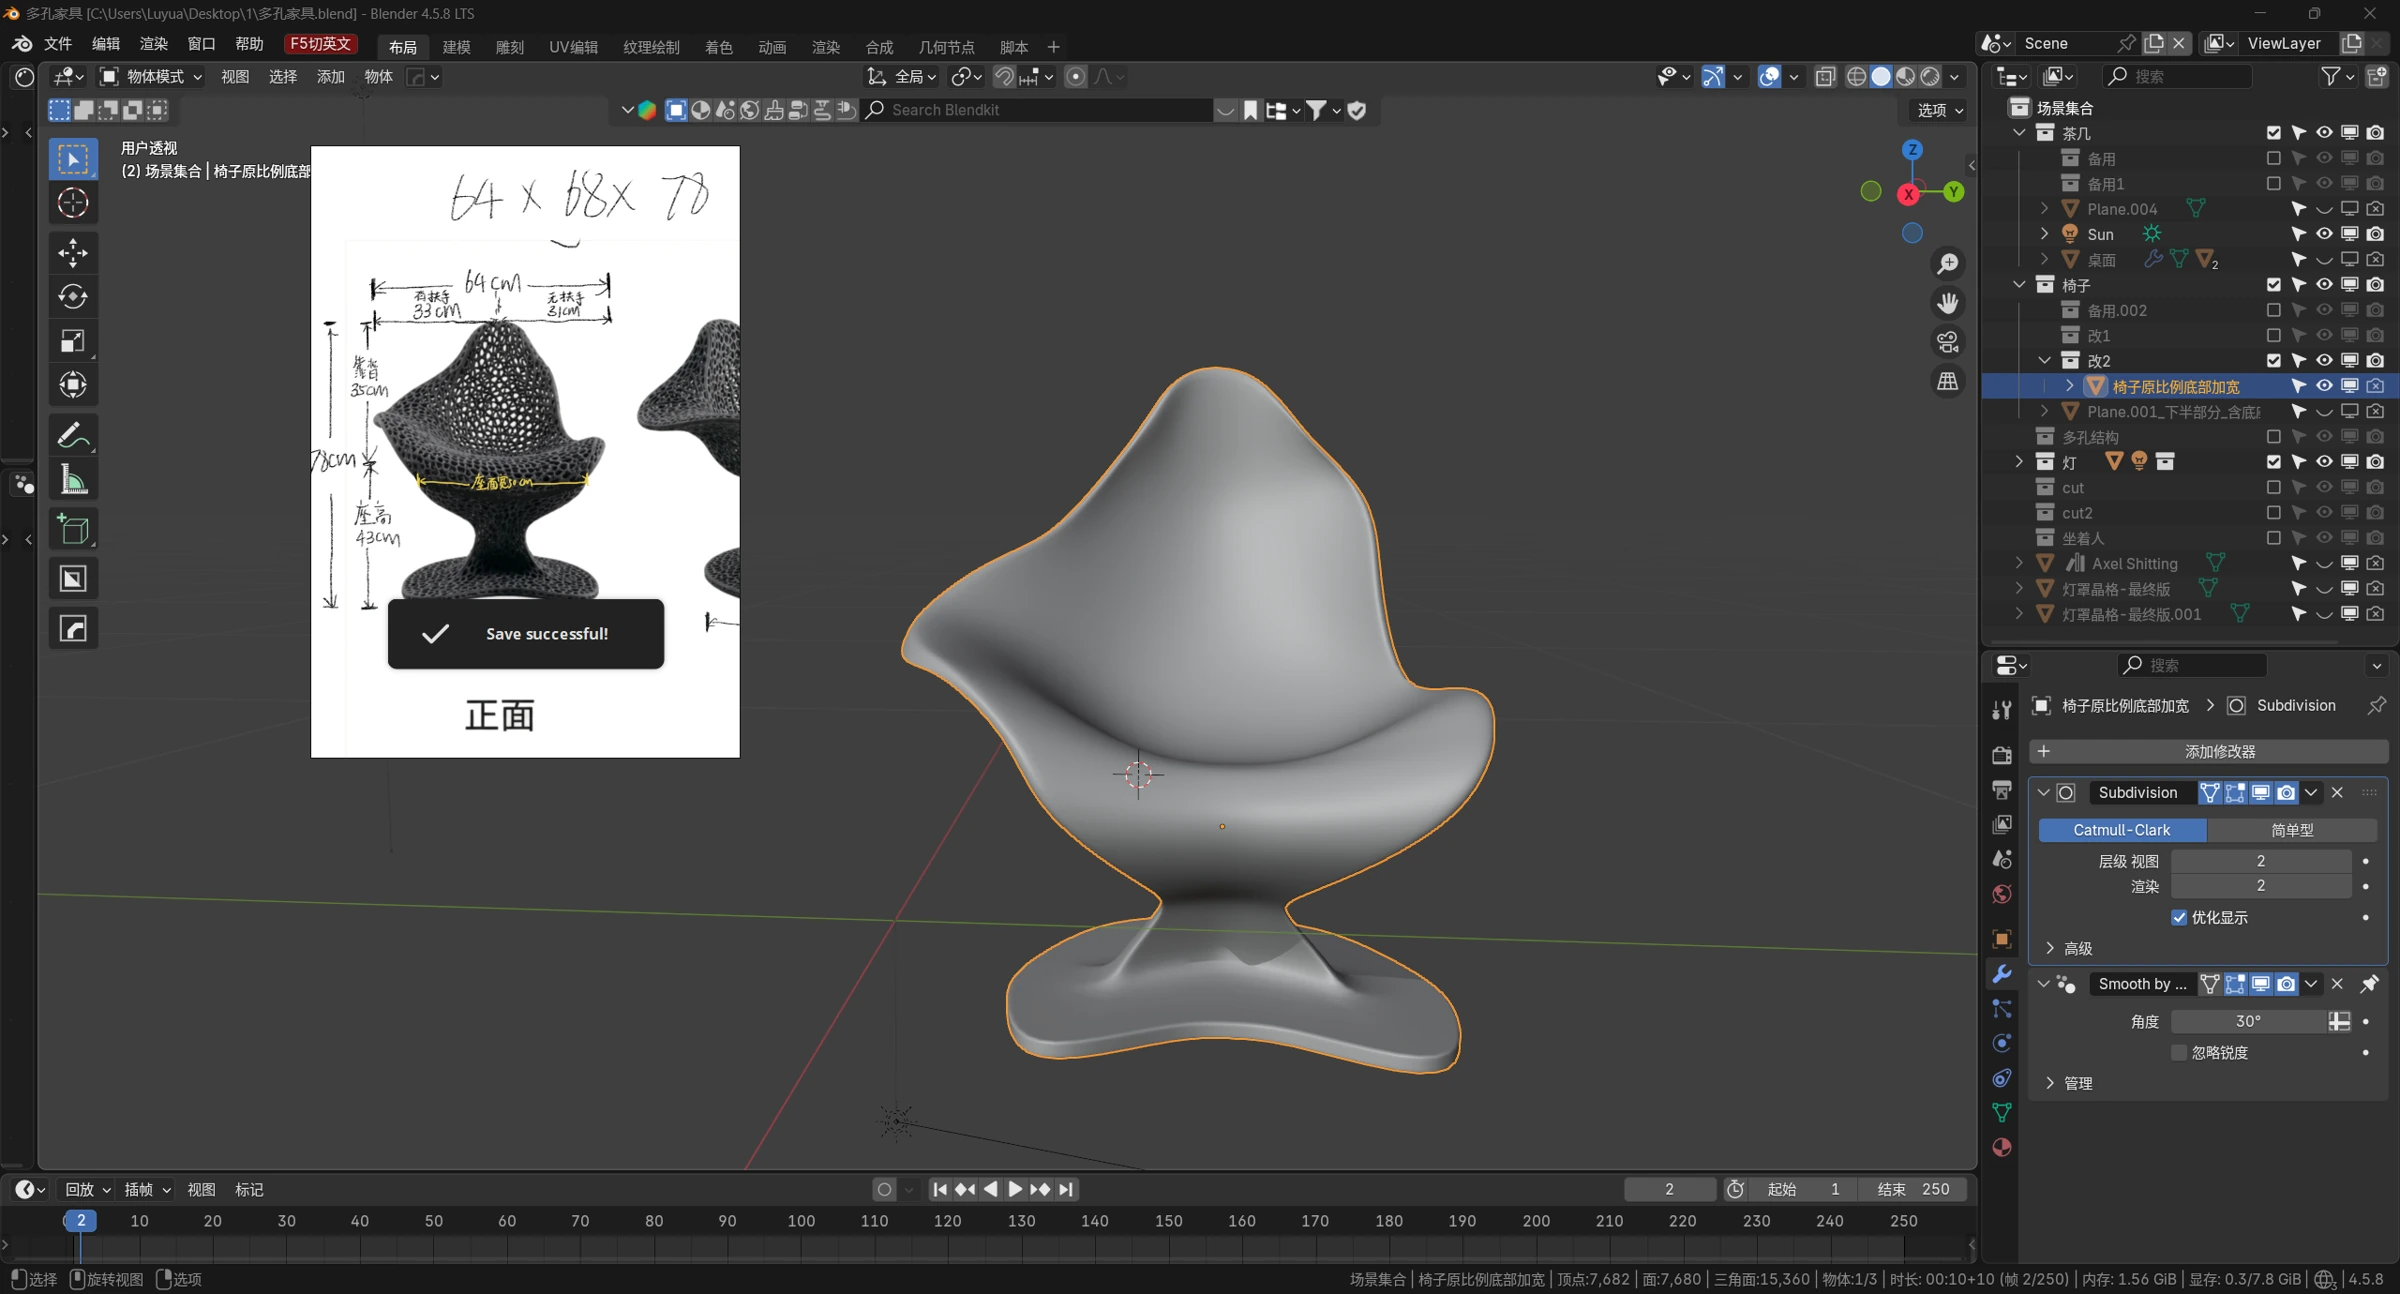Click the F5切英文 button
The height and width of the screenshot is (1294, 2400).
coord(320,44)
